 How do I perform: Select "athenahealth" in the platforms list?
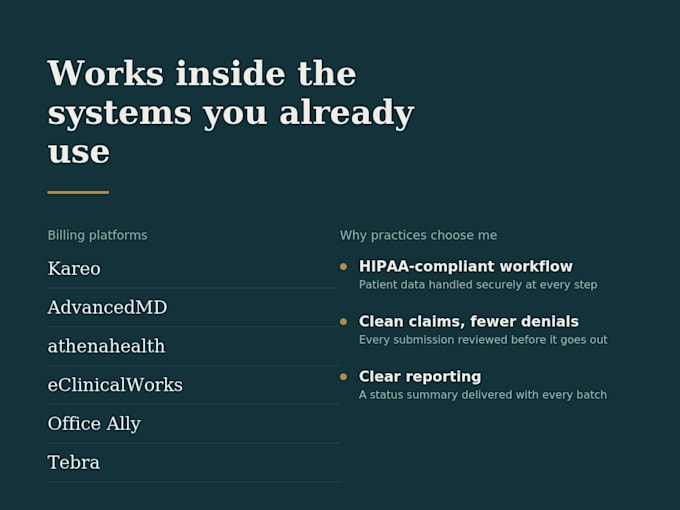107,346
